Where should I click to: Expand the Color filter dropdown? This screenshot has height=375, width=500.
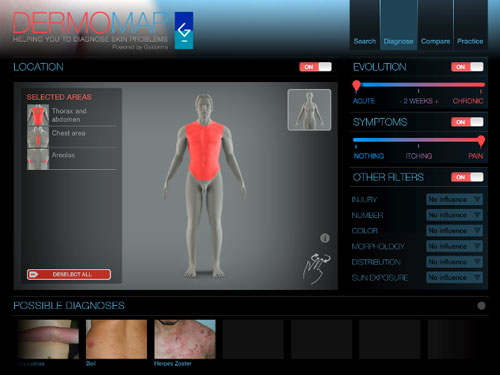tap(454, 231)
